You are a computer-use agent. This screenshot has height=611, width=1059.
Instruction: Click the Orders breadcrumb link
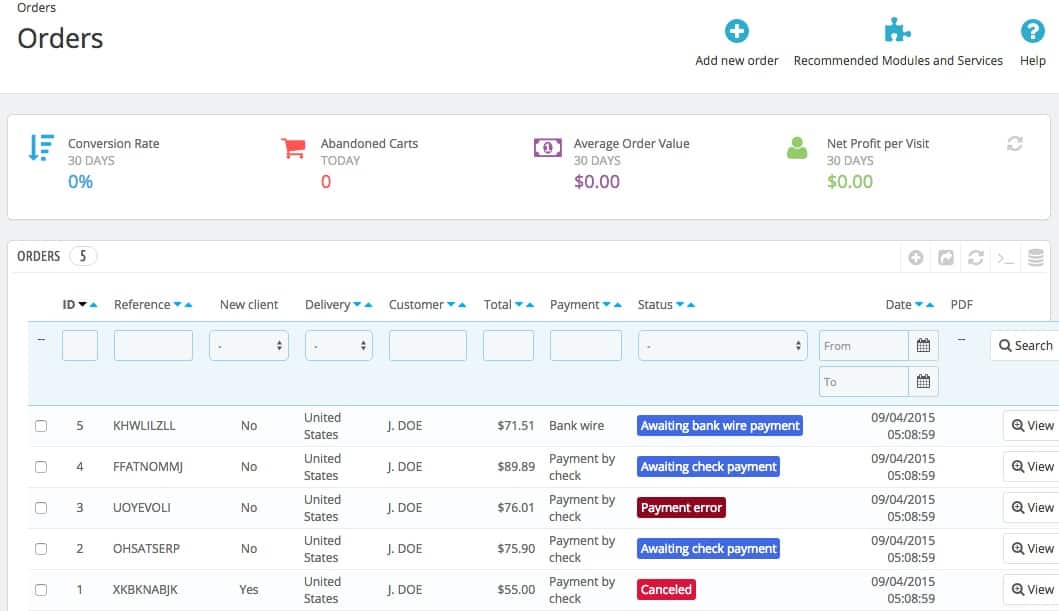(x=36, y=8)
